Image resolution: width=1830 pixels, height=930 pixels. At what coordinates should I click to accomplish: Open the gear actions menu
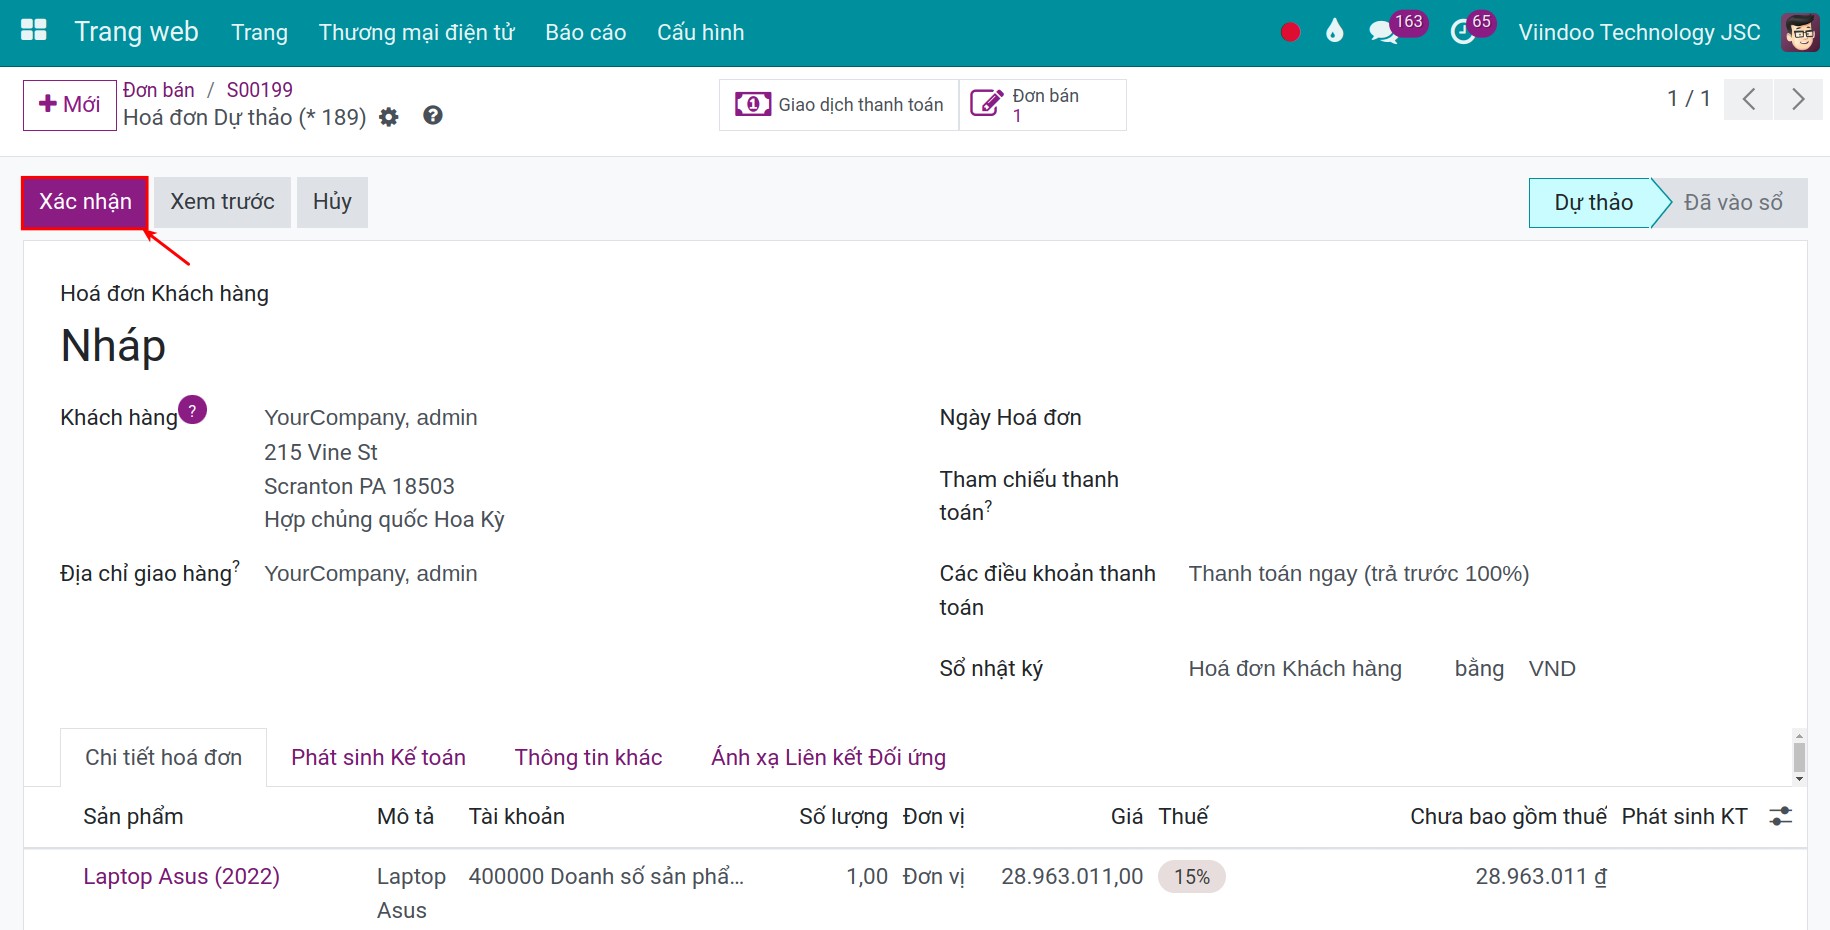389,117
